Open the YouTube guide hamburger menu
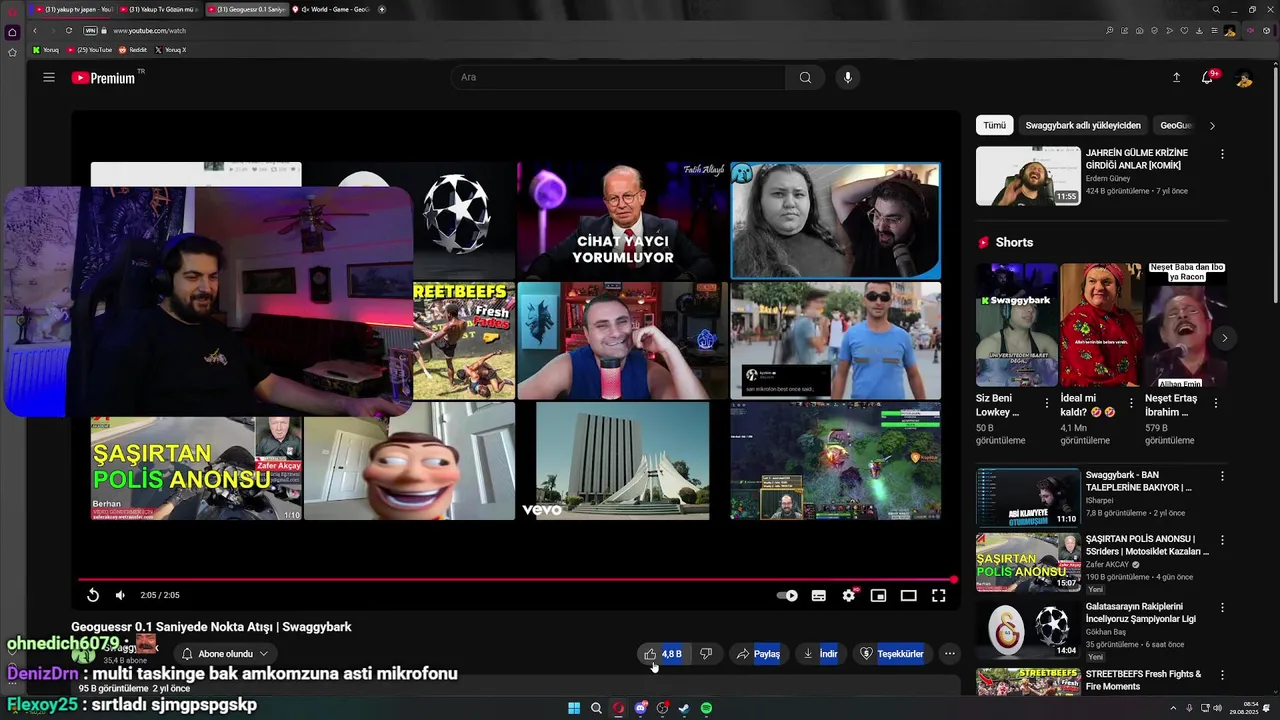The width and height of the screenshot is (1280, 720). coord(49,78)
